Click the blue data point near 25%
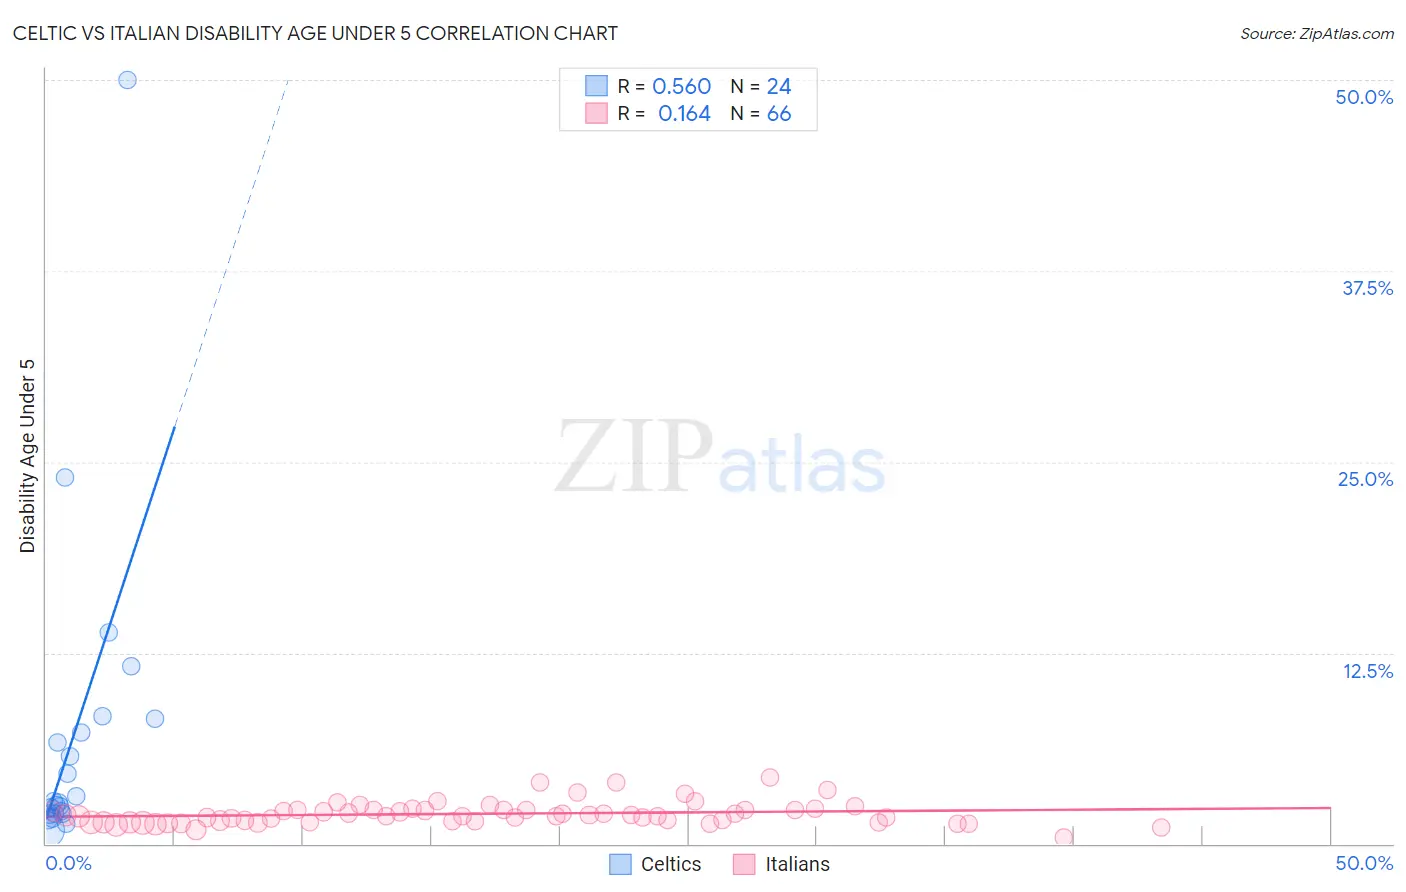Viewport: 1406px width, 892px height. [x=65, y=477]
